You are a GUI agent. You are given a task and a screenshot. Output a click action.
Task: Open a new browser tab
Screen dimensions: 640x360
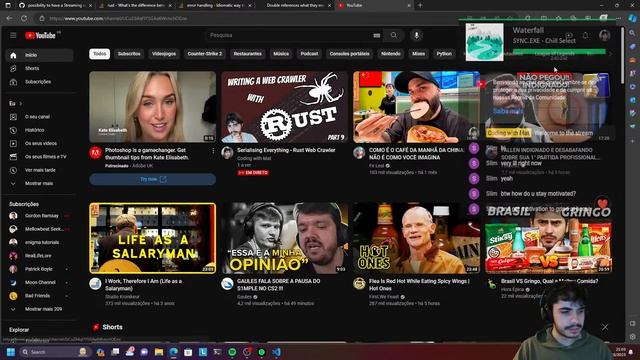pyautogui.click(x=420, y=5)
